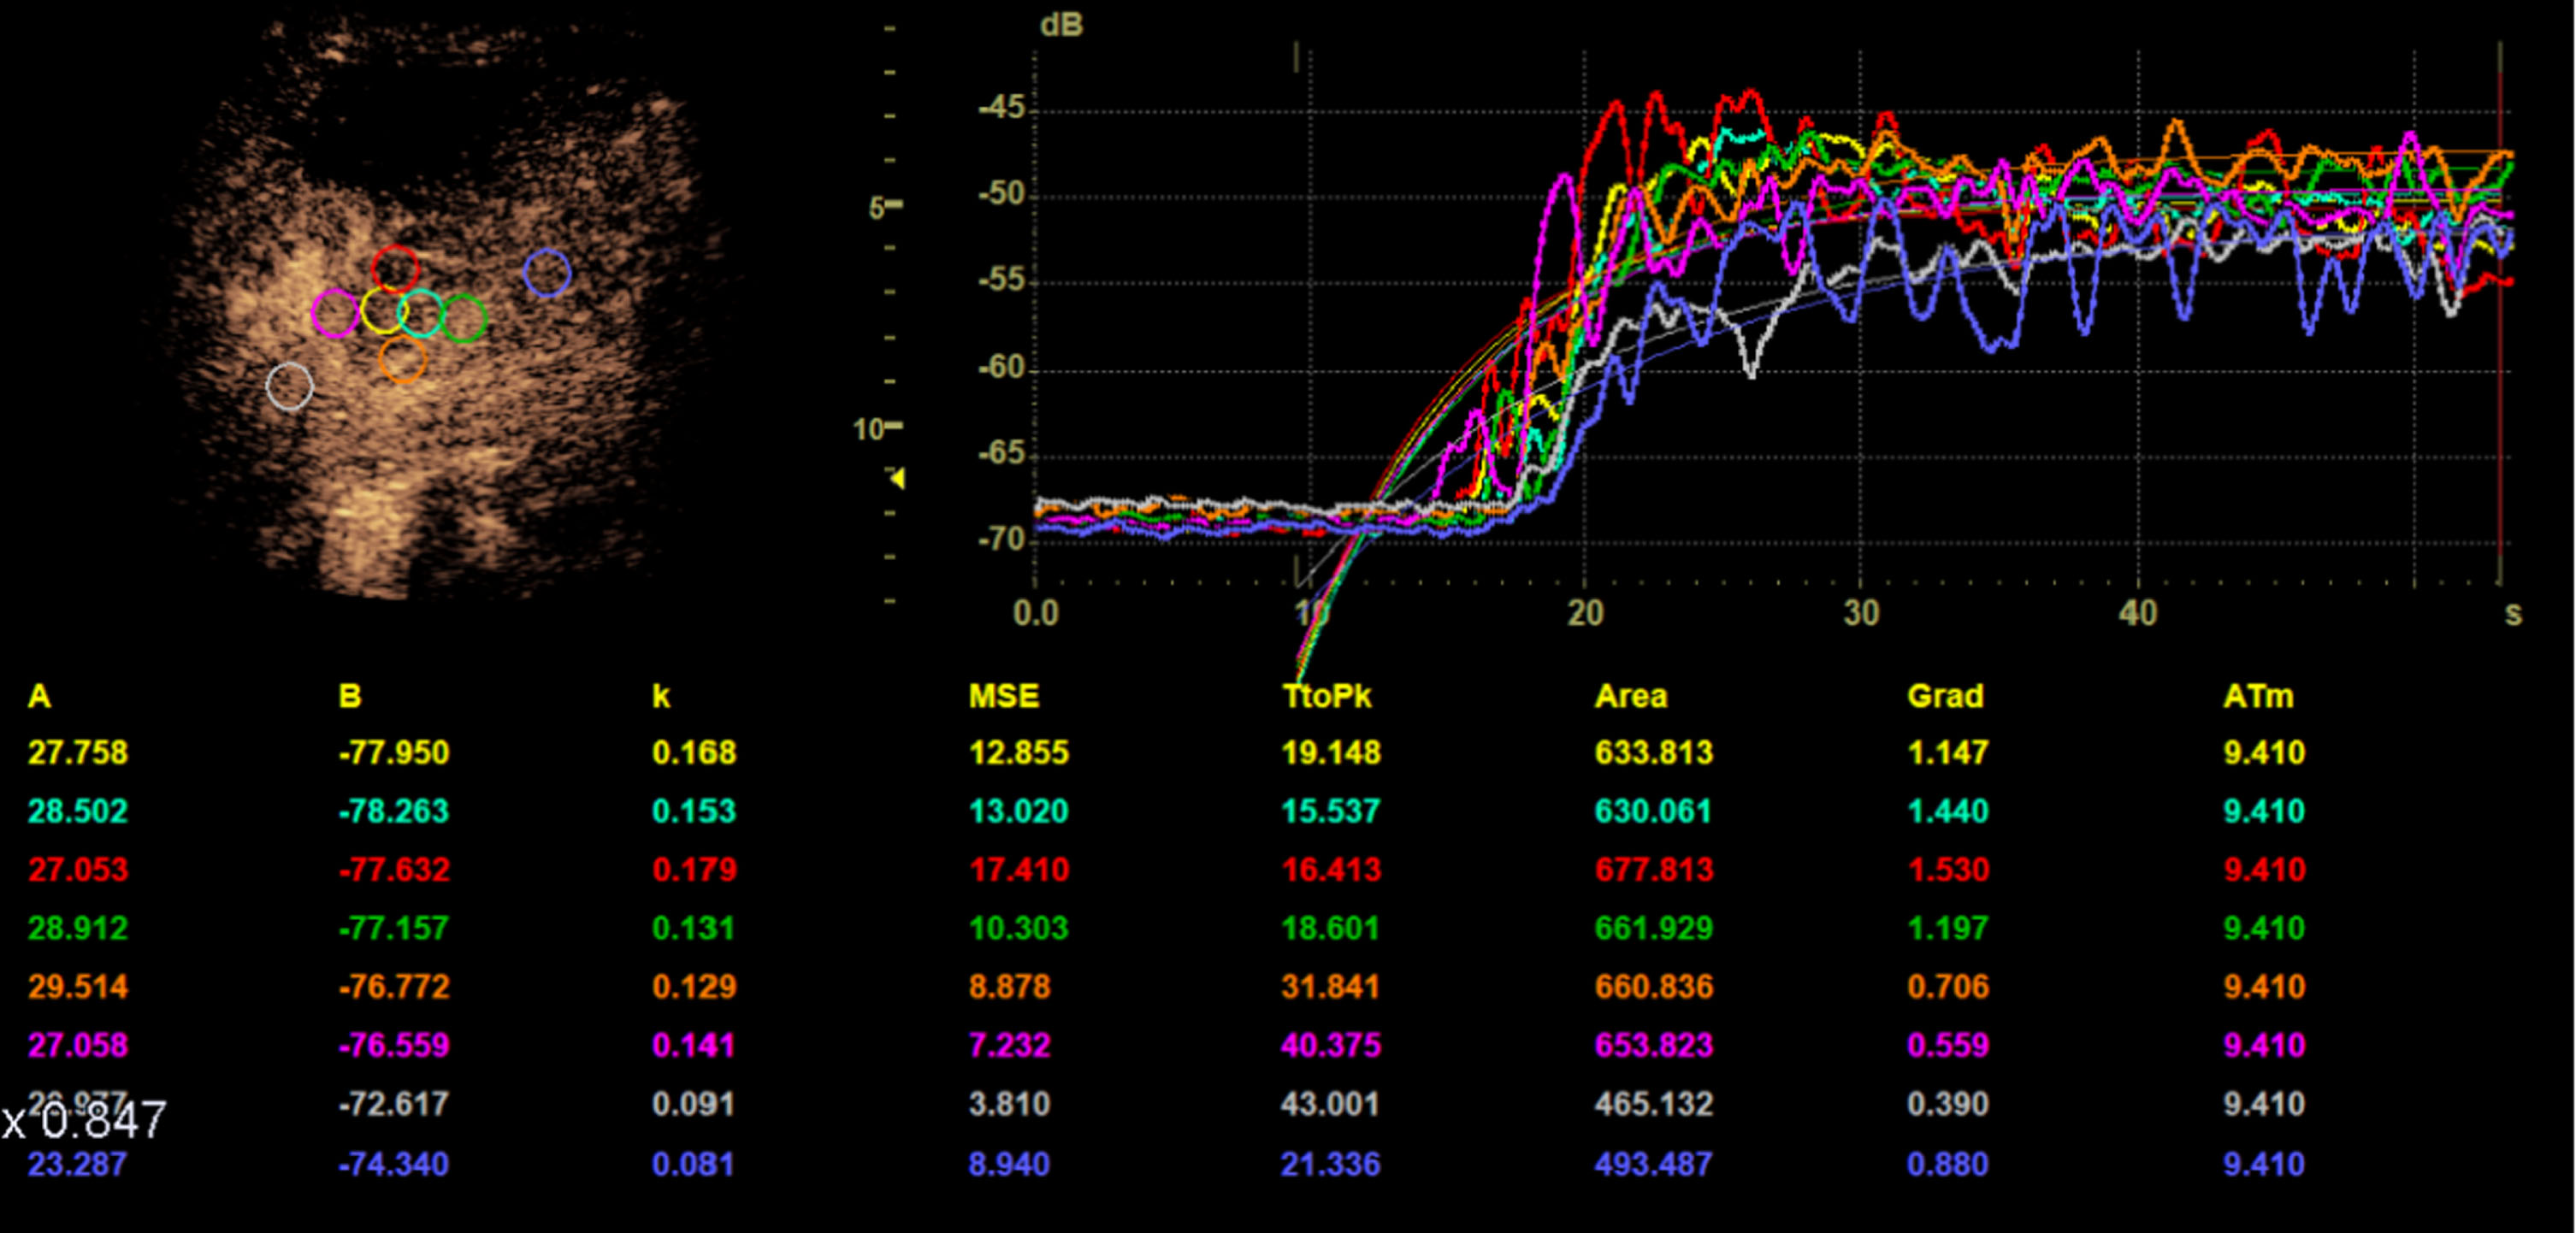Viewport: 2576px width, 1233px height.
Task: Click the yellow focus depth arrow marker
Action: 898,478
